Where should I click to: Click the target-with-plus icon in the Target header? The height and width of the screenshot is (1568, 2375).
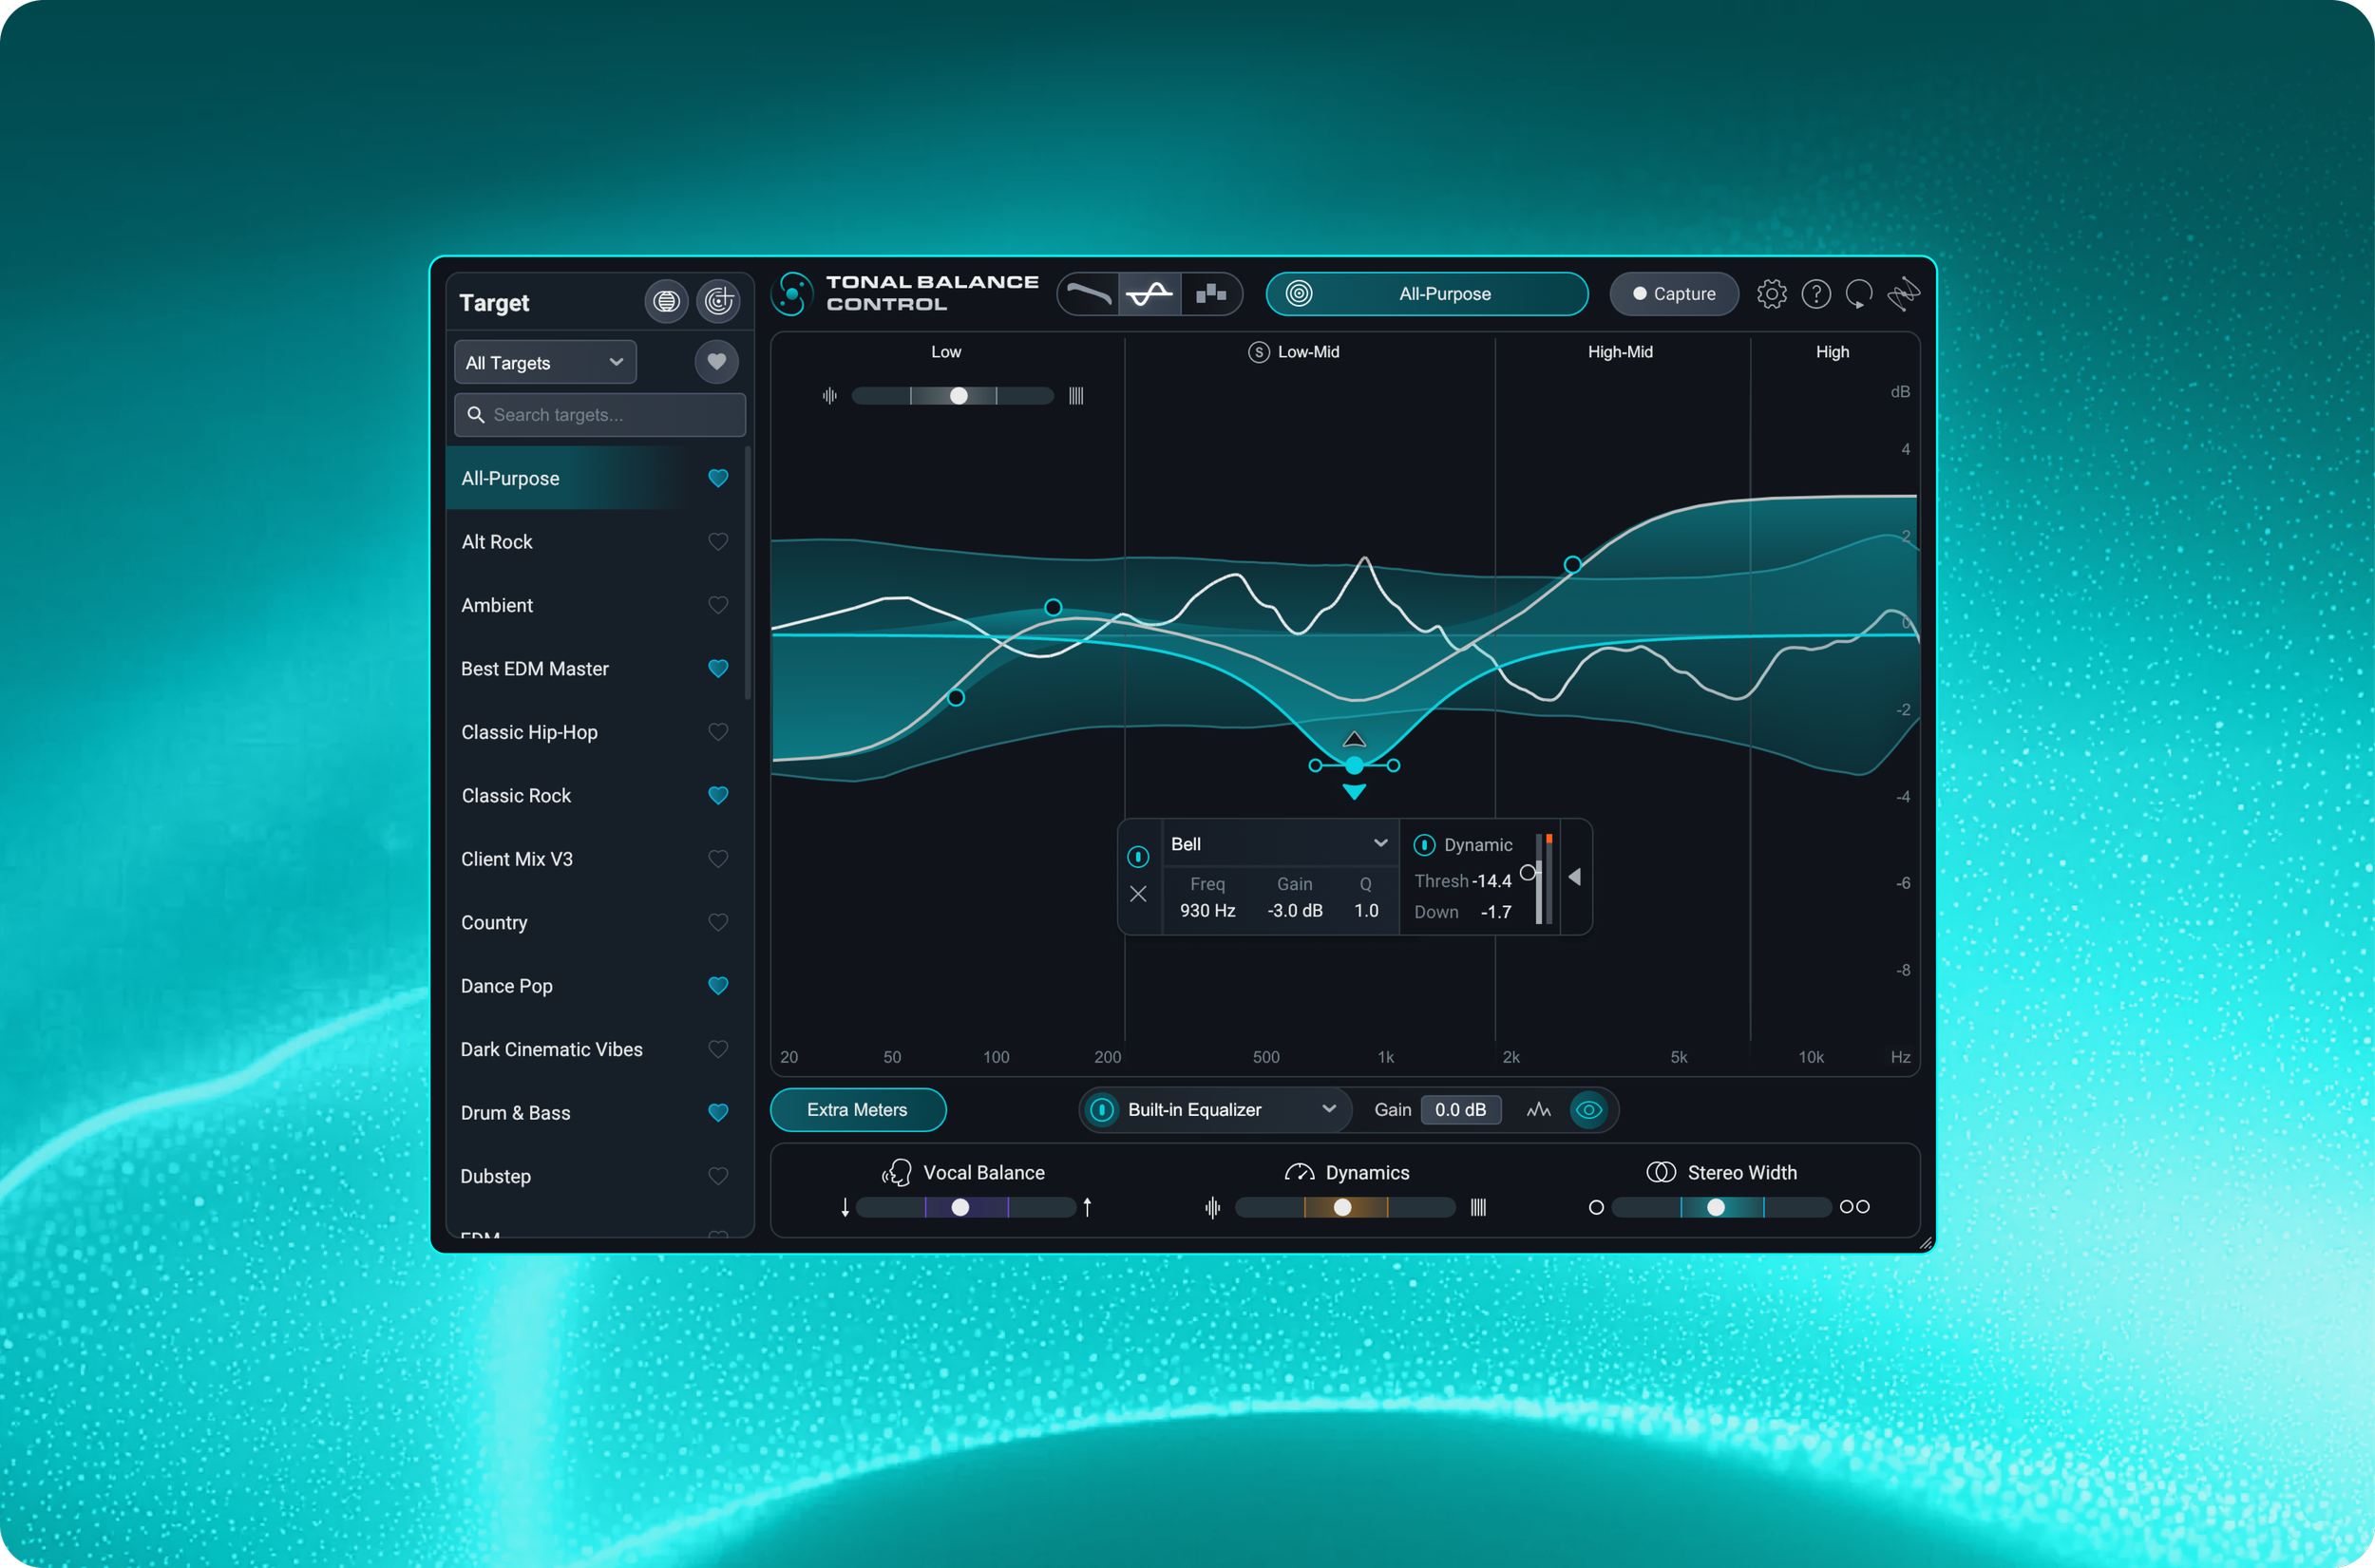click(718, 301)
